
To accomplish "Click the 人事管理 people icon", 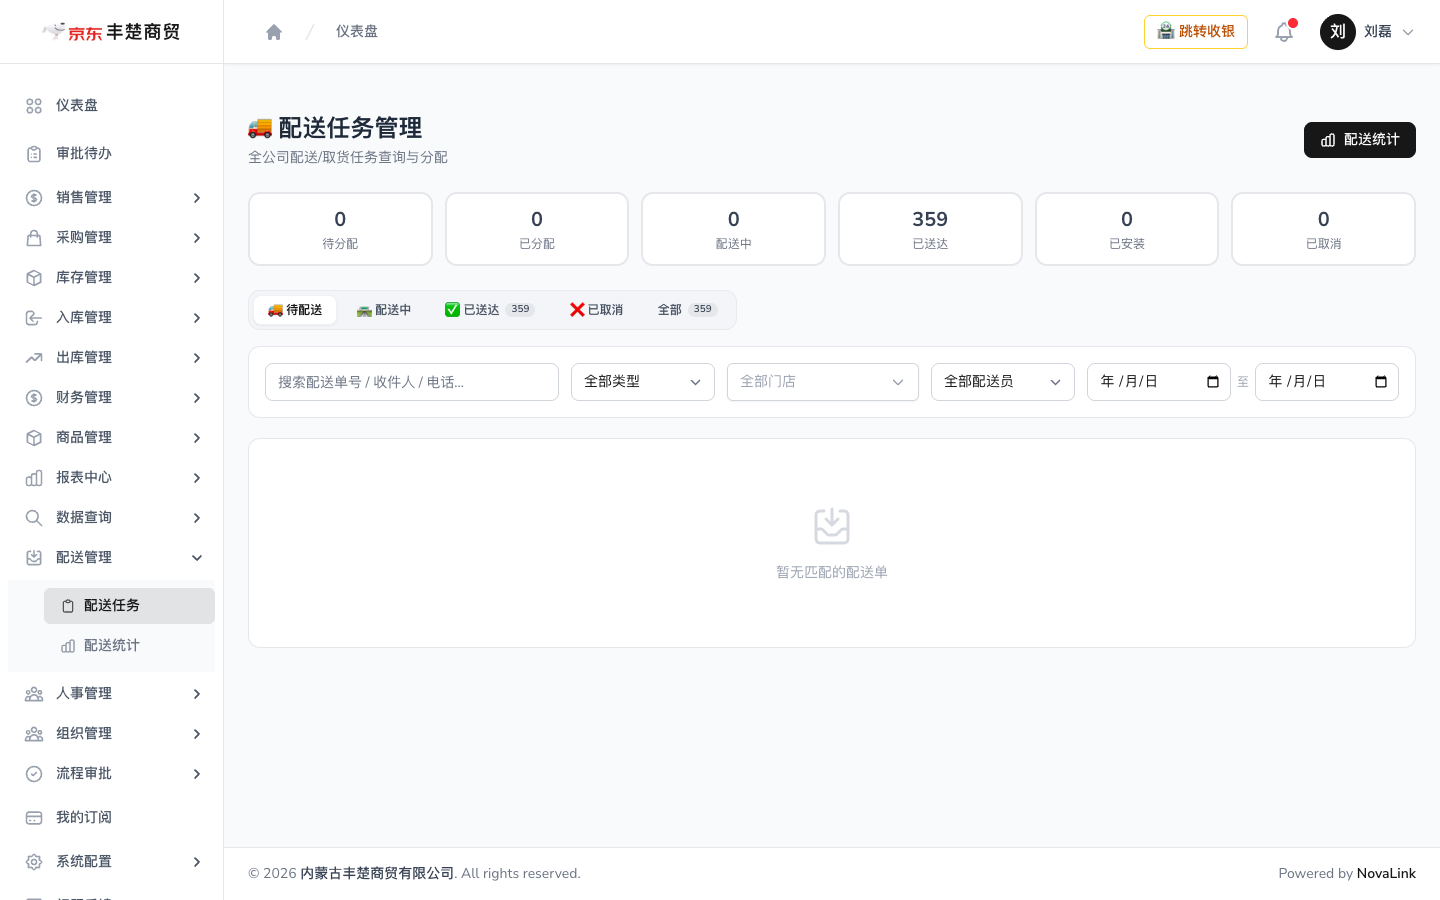I will click(34, 694).
